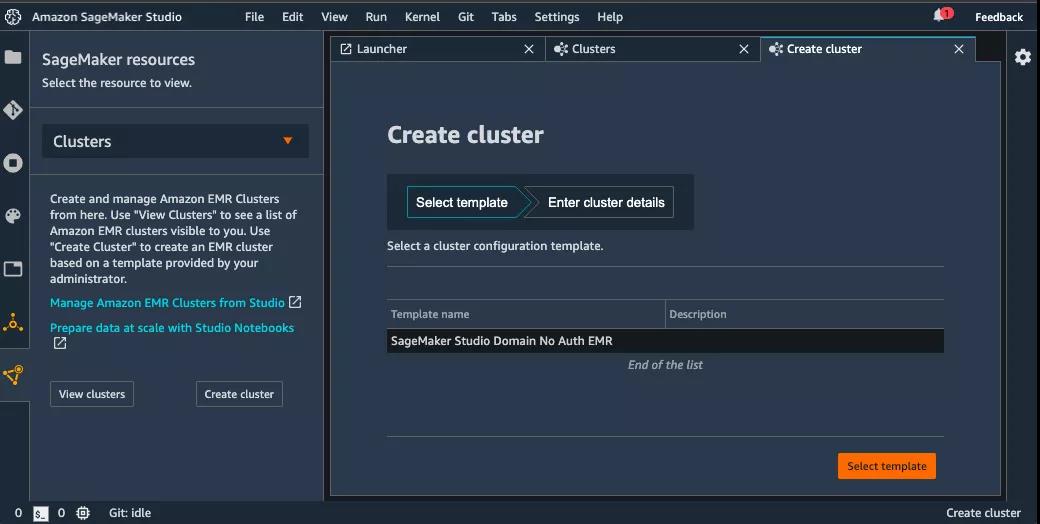Open the File Browser sidebar folder icon
1040x524 pixels.
[13, 57]
